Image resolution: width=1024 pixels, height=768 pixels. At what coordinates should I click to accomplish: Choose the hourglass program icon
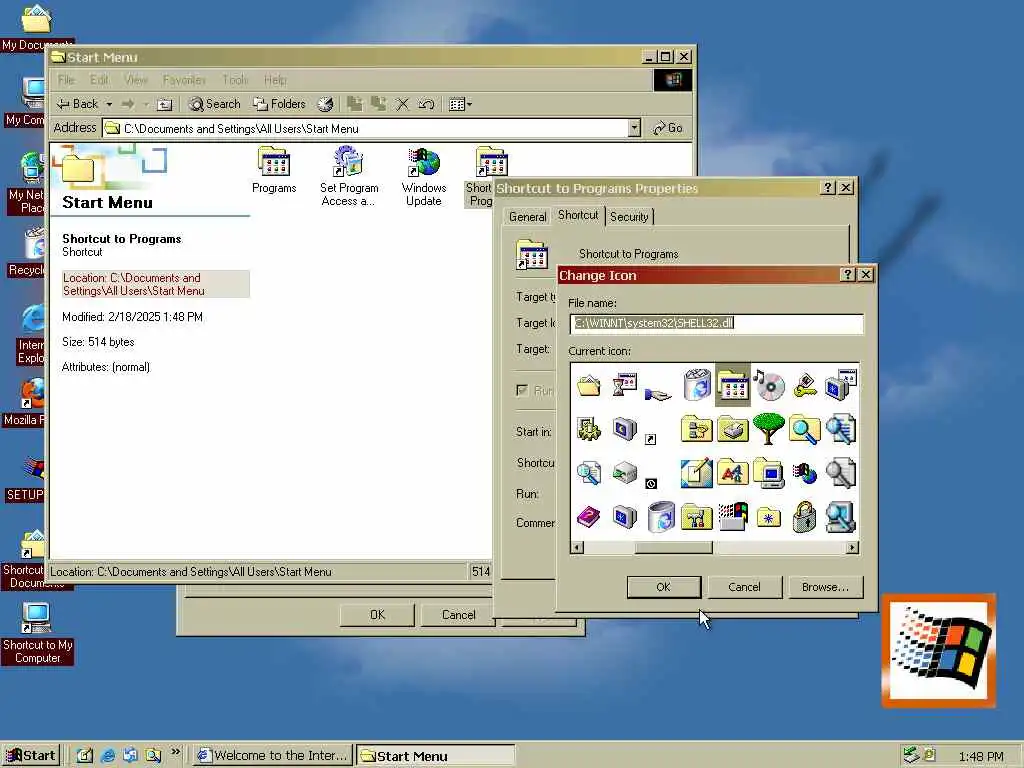coord(624,385)
